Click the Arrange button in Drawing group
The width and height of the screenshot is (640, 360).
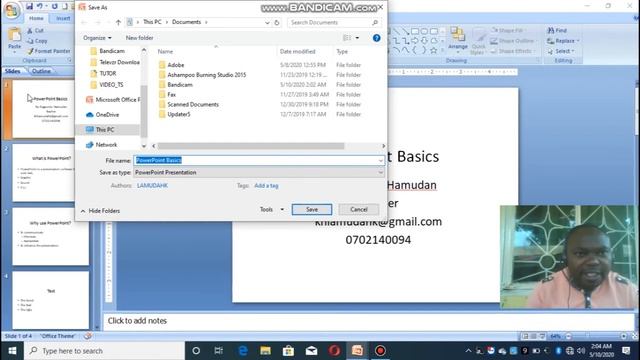coord(458,39)
